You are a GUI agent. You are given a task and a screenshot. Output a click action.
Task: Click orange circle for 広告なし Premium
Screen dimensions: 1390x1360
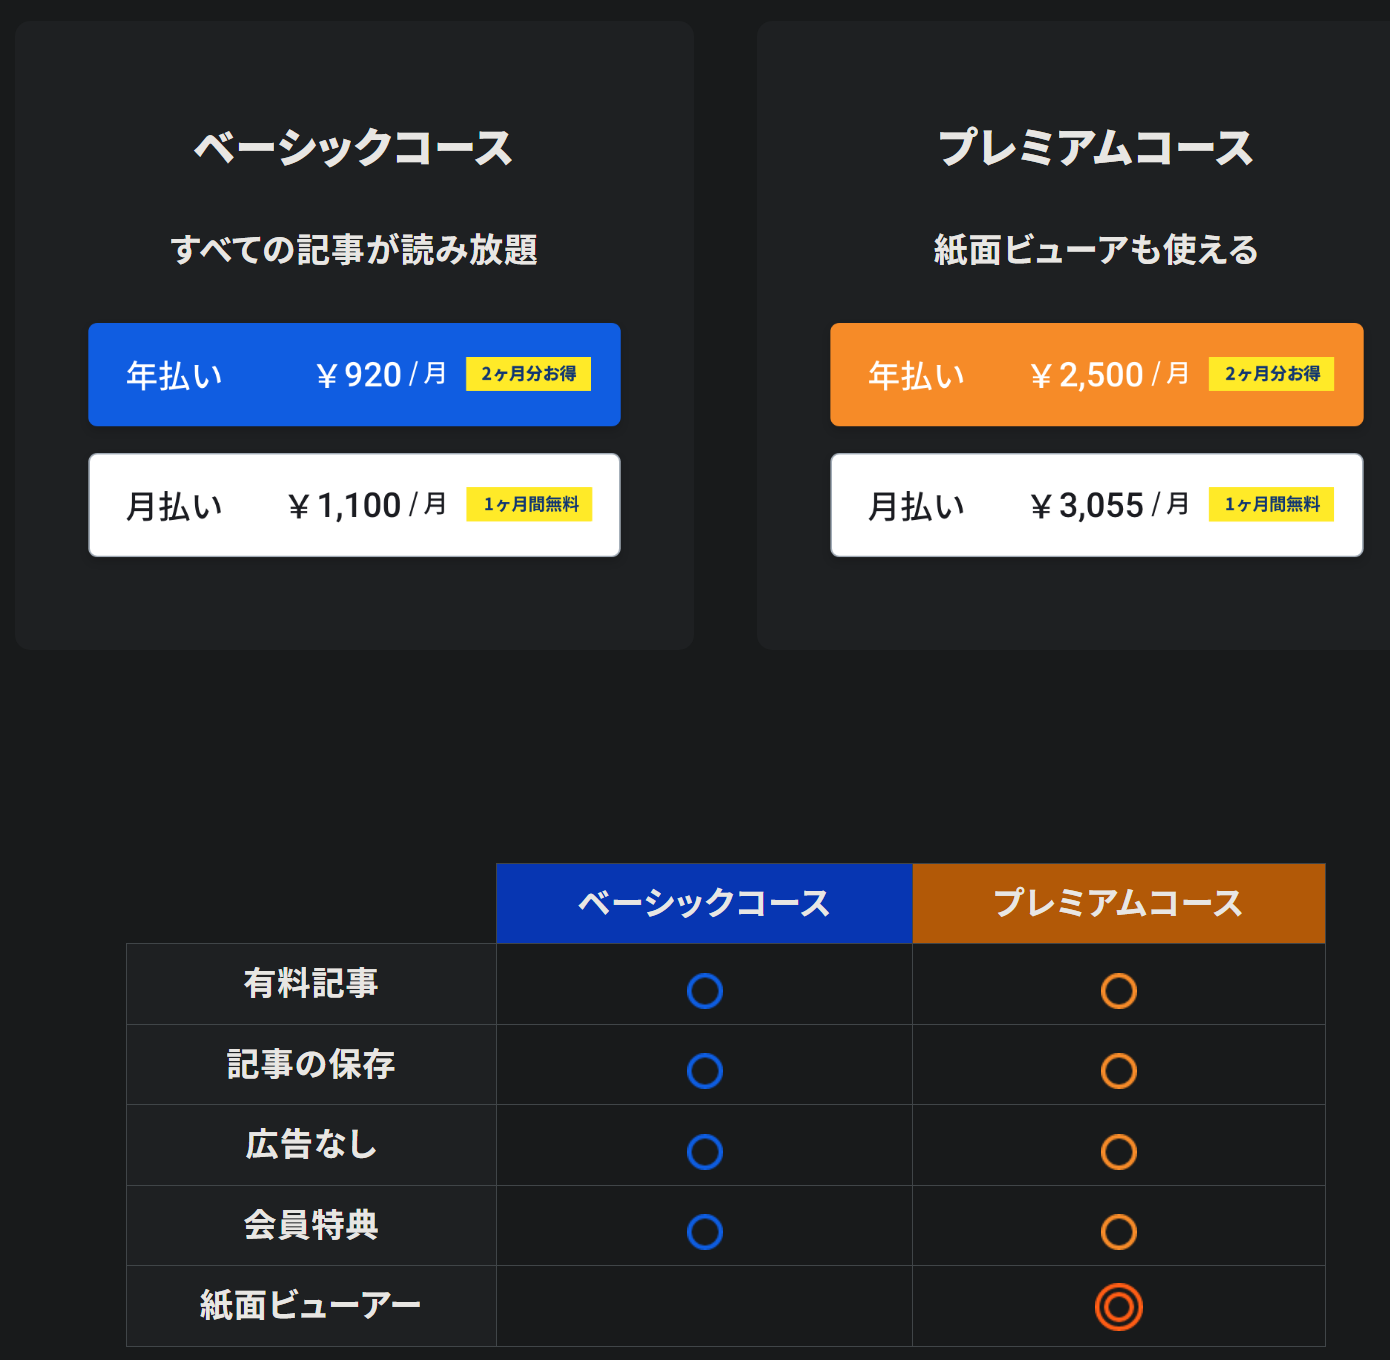(1118, 1152)
